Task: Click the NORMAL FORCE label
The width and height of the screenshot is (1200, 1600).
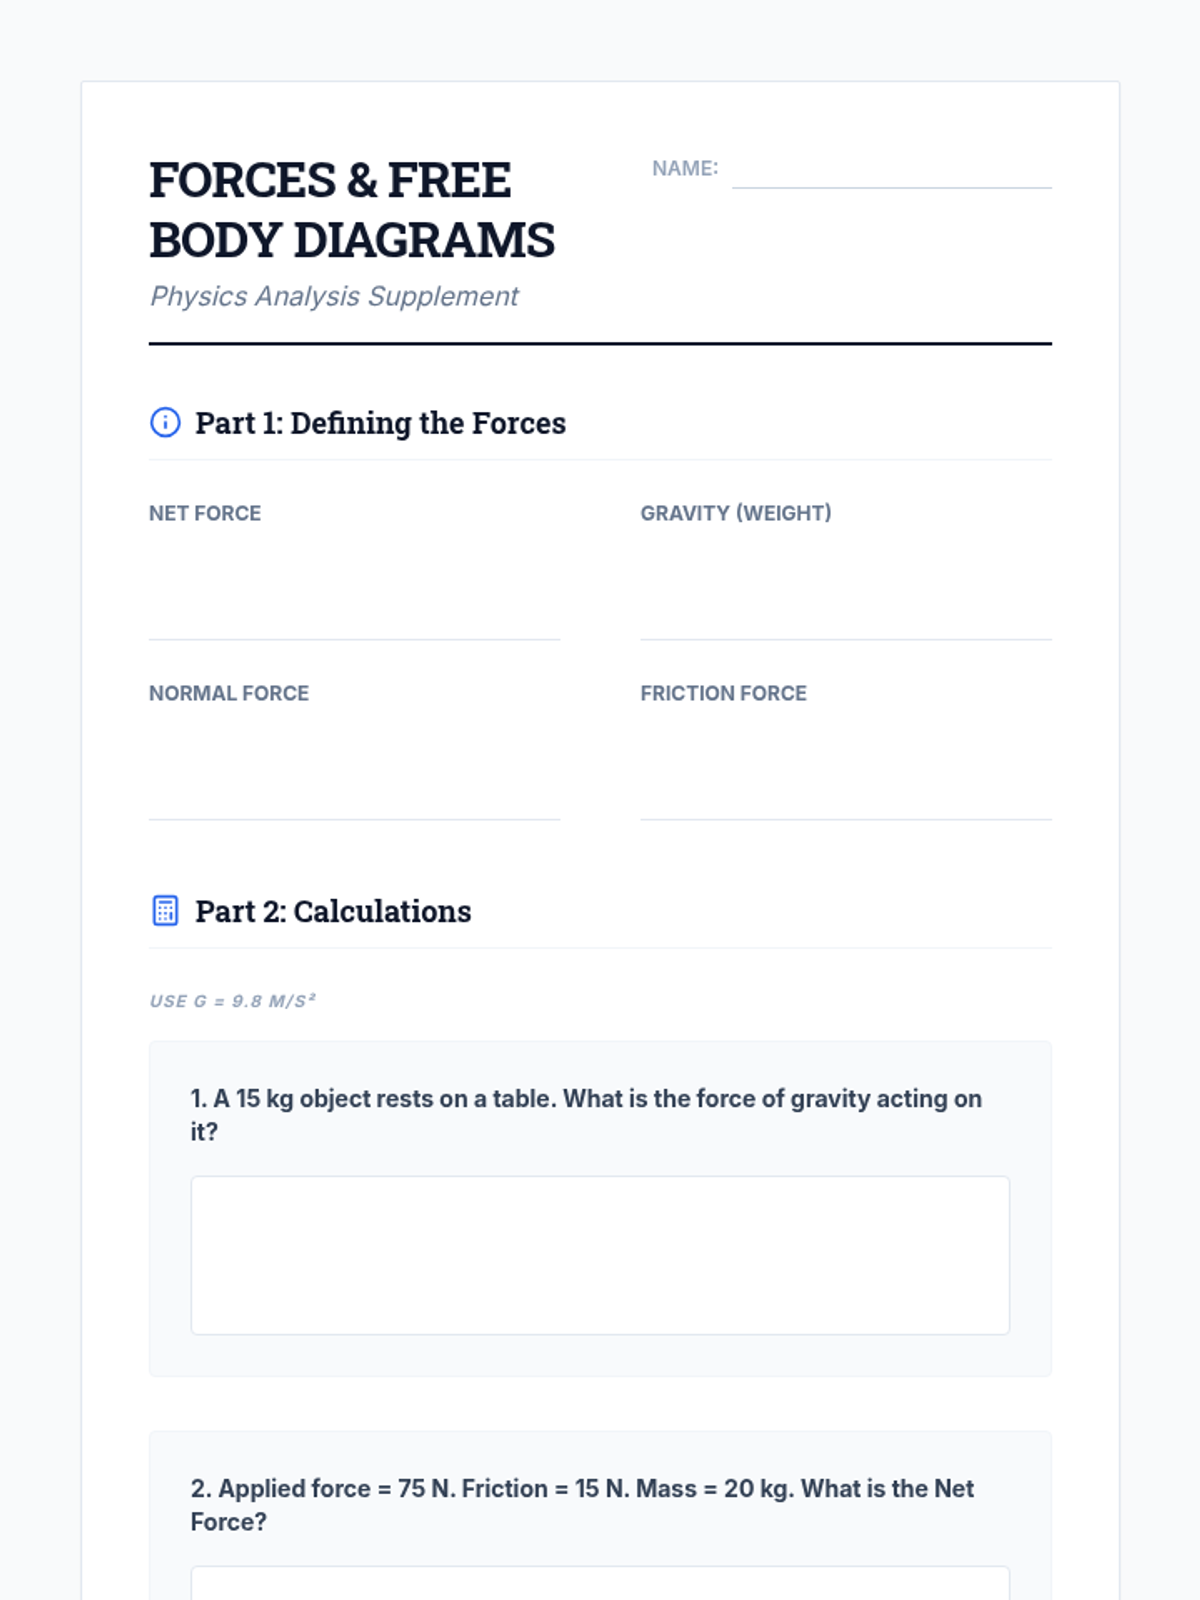Action: click(229, 693)
